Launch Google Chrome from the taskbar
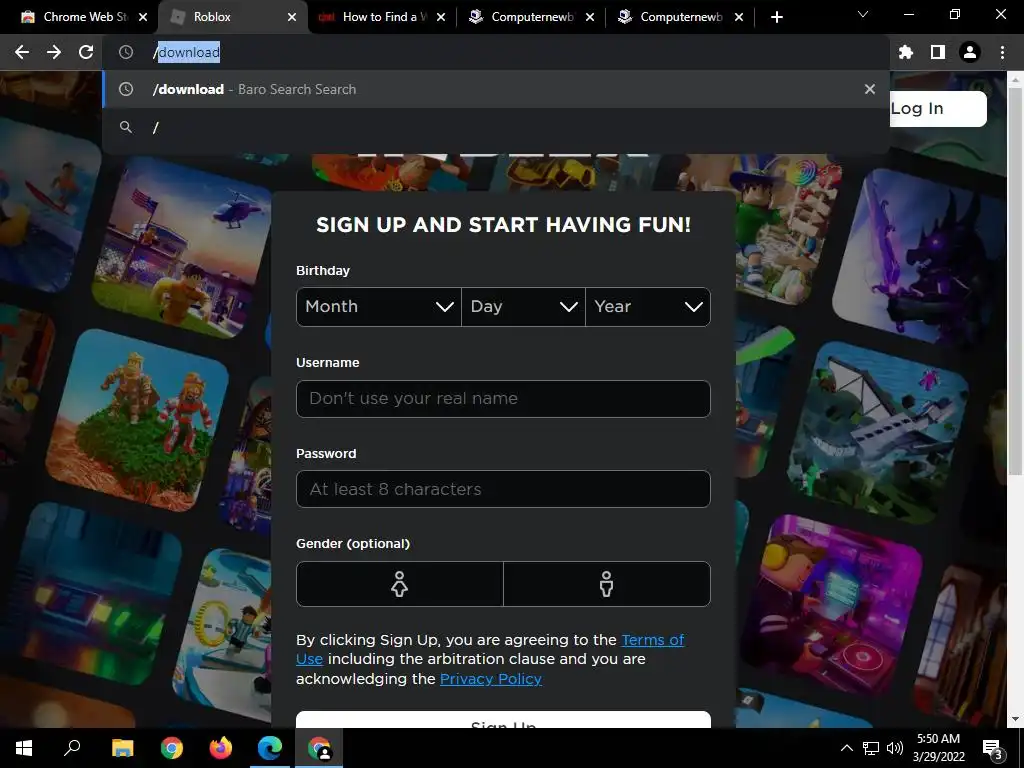1024x768 pixels. pos(172,748)
